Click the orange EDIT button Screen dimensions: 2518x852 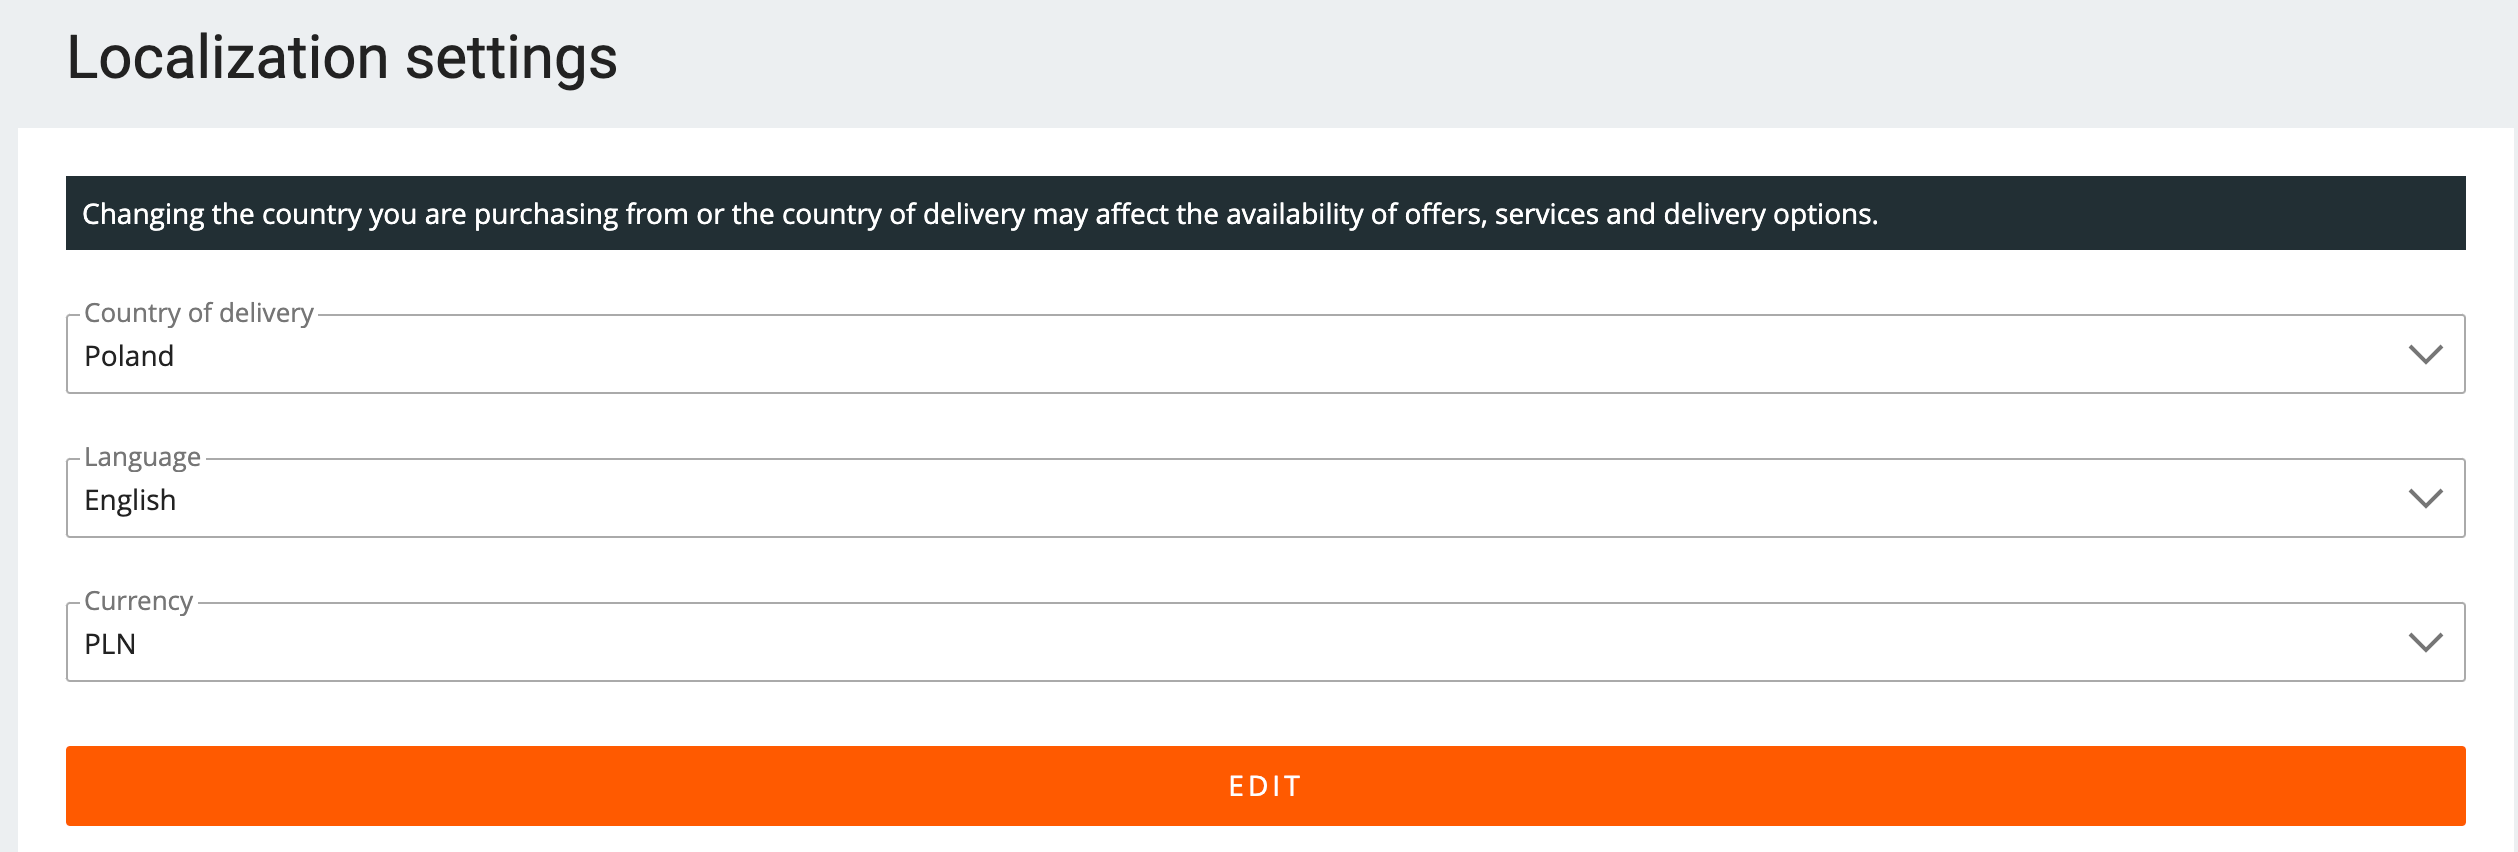tap(1265, 786)
